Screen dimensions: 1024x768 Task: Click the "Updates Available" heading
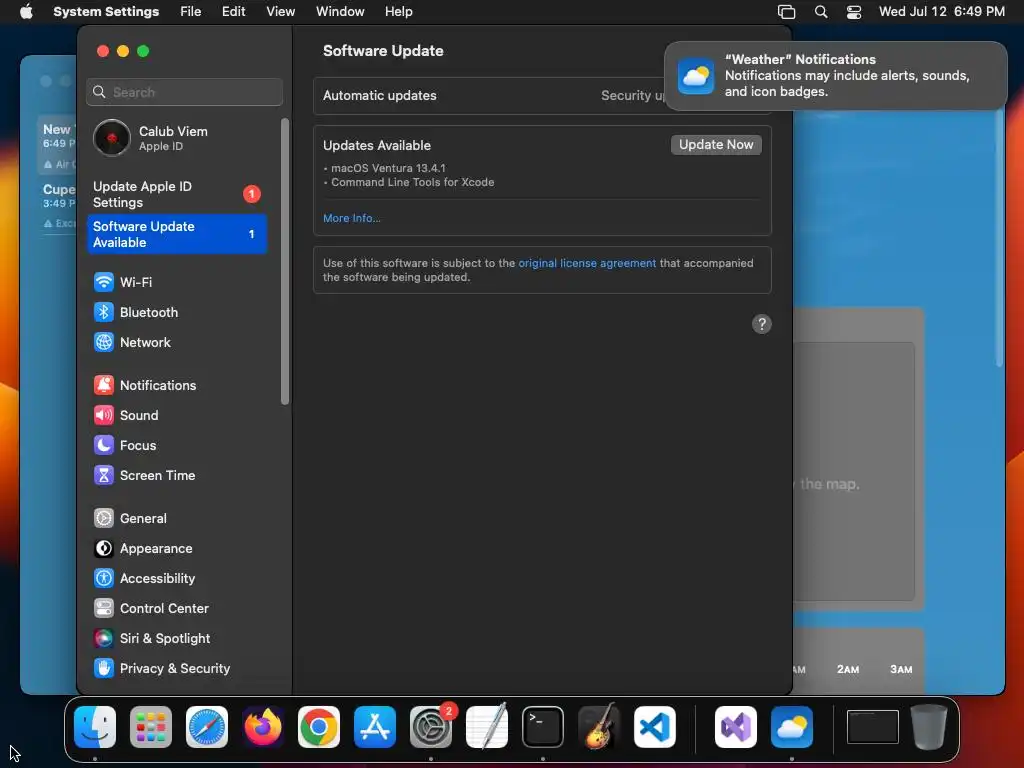(x=377, y=145)
